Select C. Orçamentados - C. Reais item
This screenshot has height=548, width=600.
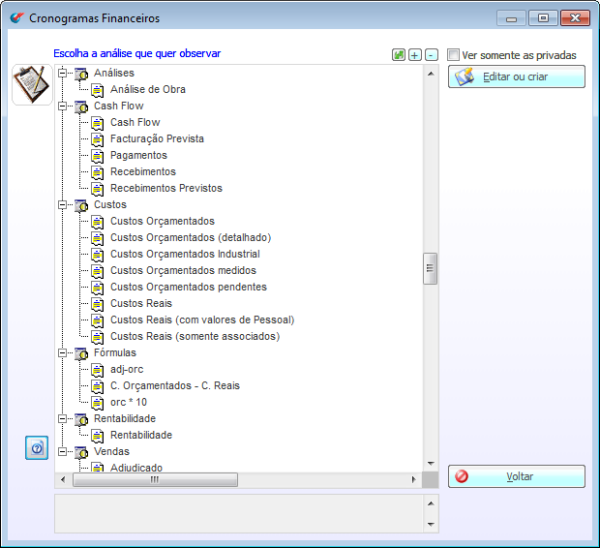click(175, 386)
